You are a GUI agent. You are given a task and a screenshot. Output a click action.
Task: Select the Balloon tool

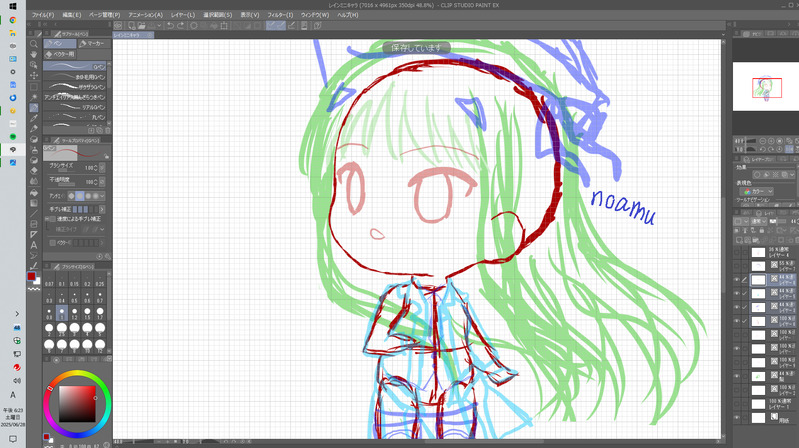pyautogui.click(x=34, y=255)
